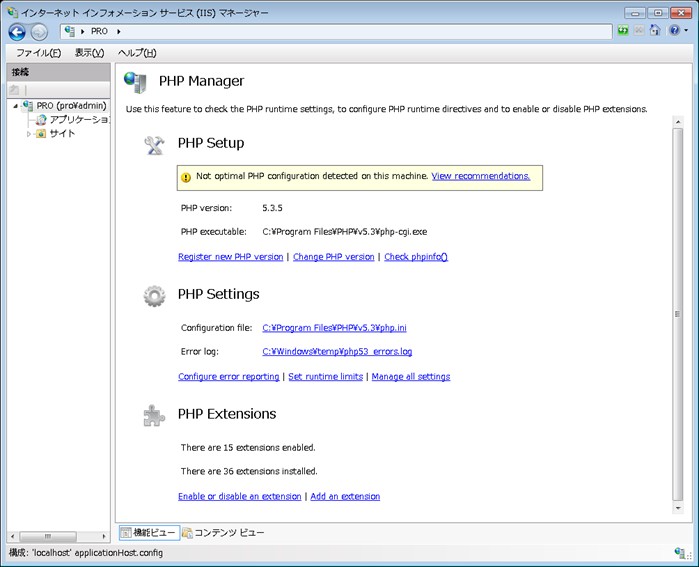Open the 表示(V) menu
Image resolution: width=699 pixels, height=567 pixels.
(89, 53)
